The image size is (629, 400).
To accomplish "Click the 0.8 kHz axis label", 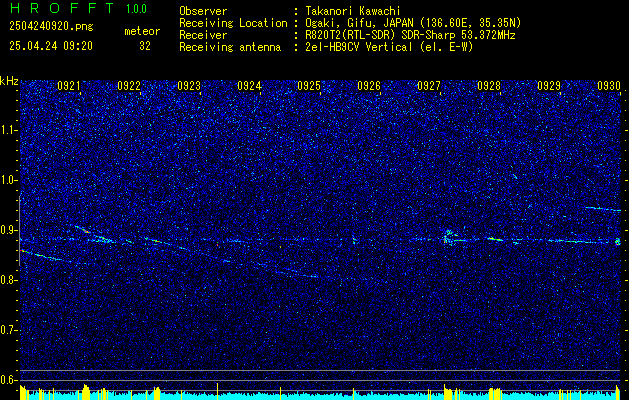I will click(9, 280).
